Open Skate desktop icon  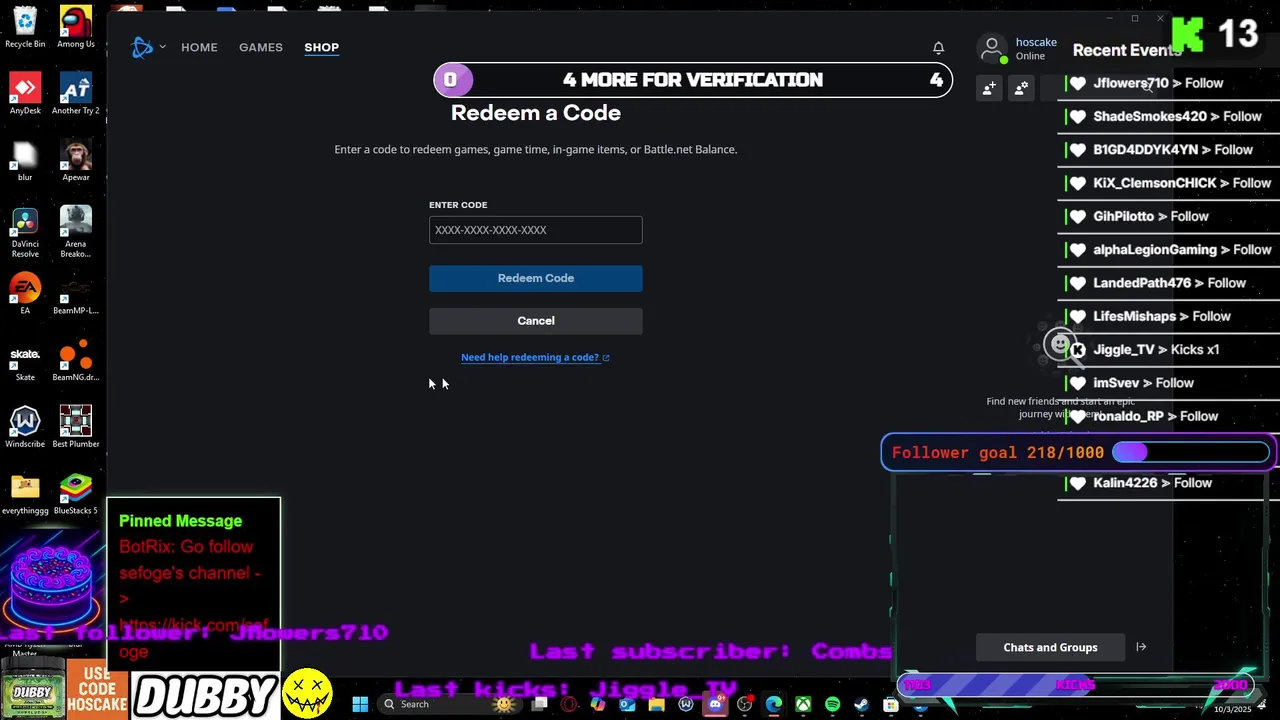25,361
